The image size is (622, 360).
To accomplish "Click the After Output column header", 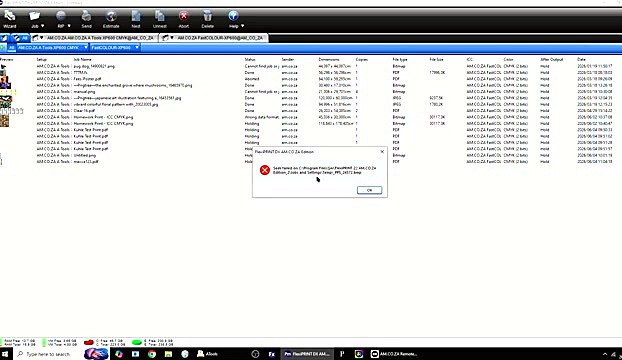I will 551,59.
